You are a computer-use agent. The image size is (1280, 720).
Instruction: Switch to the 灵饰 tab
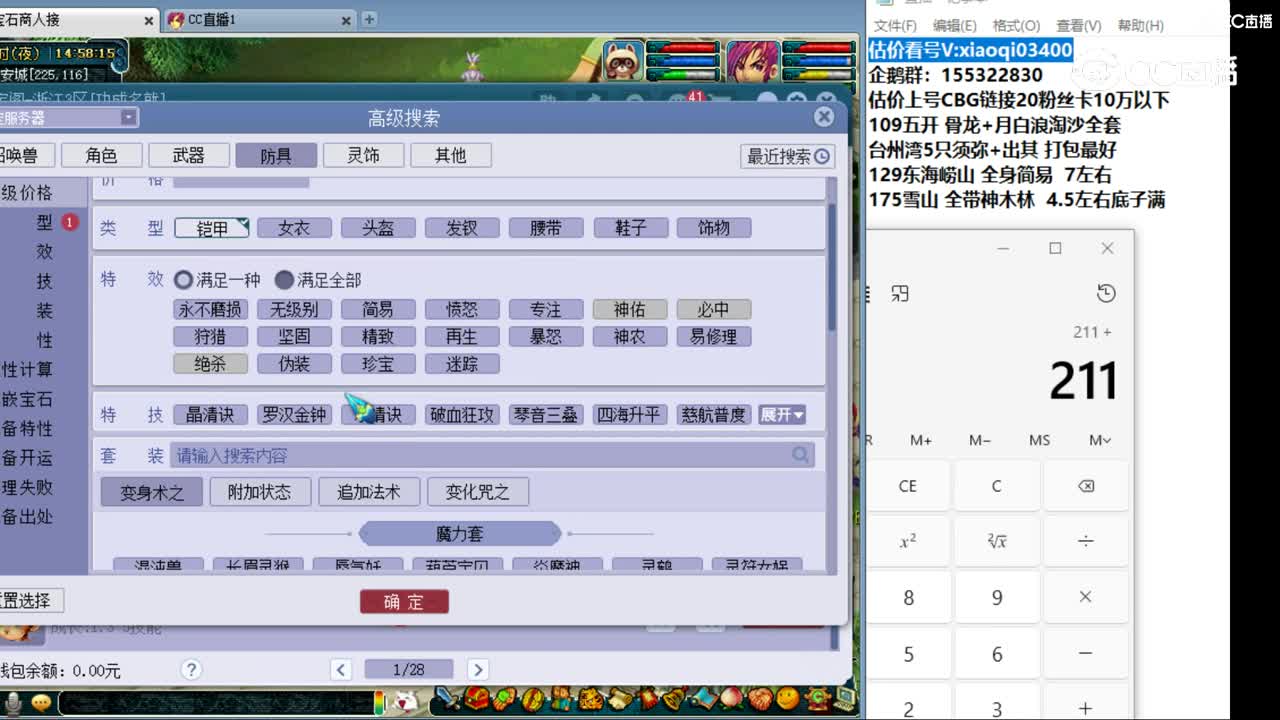pyautogui.click(x=363, y=155)
